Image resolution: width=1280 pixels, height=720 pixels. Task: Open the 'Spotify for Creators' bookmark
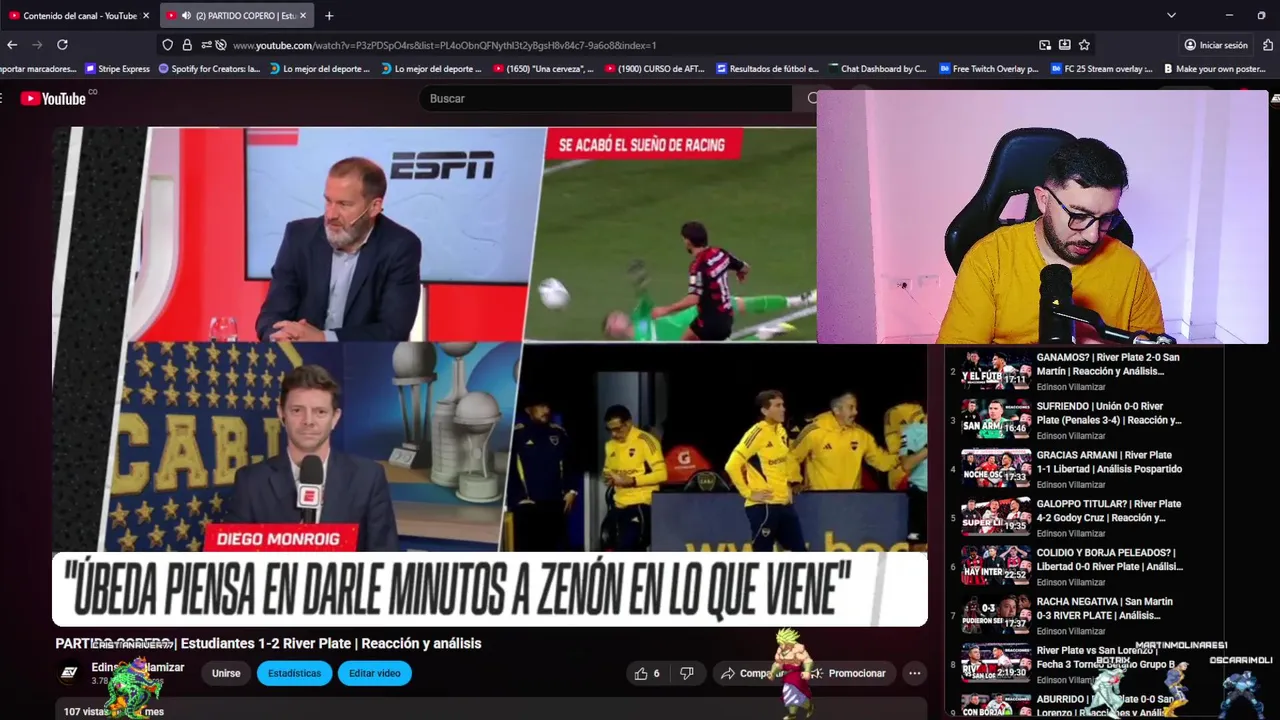pos(209,69)
